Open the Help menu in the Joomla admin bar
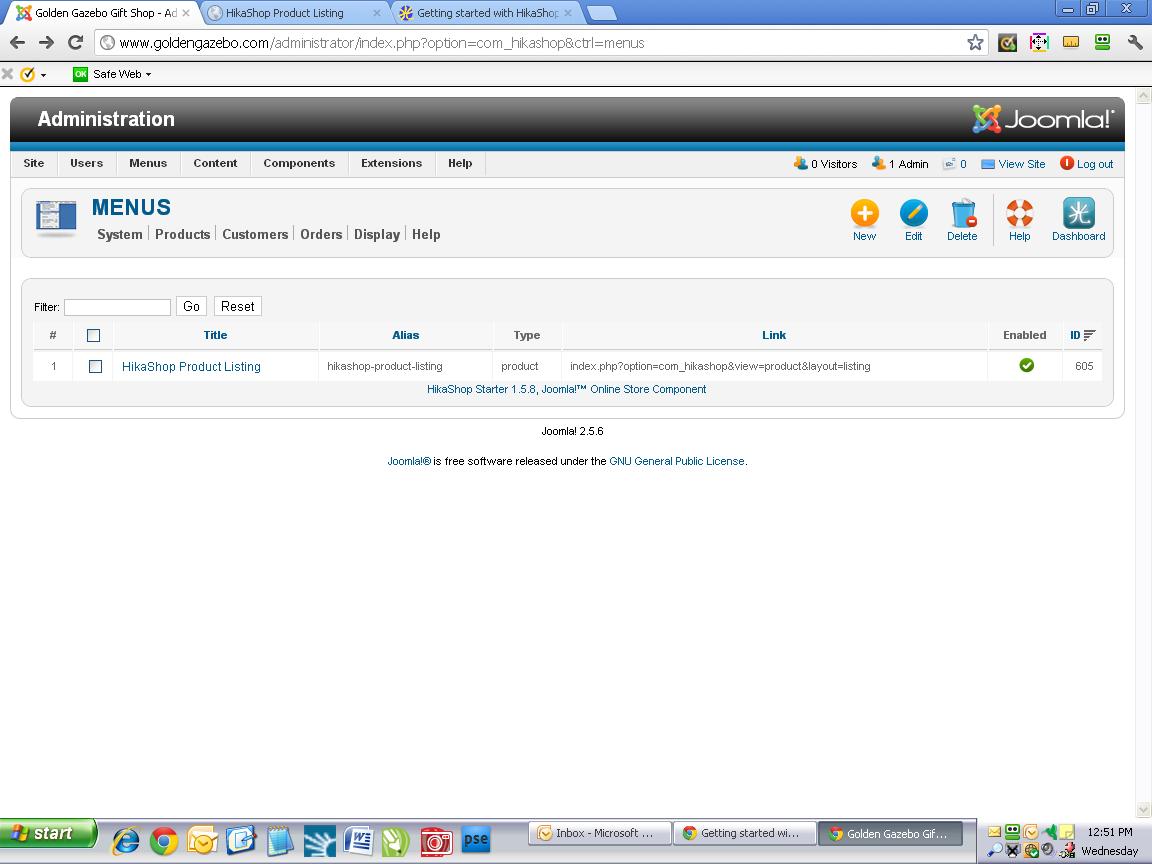Screen dimensions: 1152x864 click(460, 163)
